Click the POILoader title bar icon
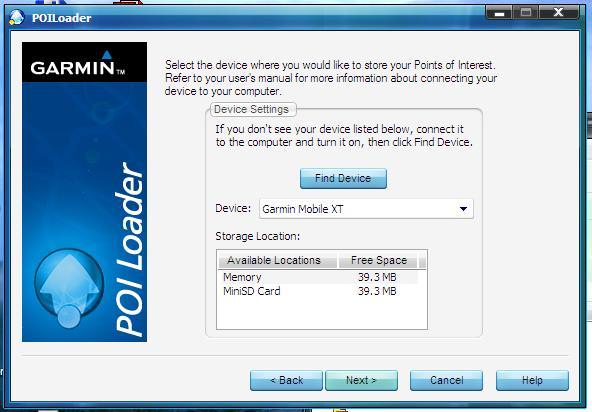 (x=17, y=18)
